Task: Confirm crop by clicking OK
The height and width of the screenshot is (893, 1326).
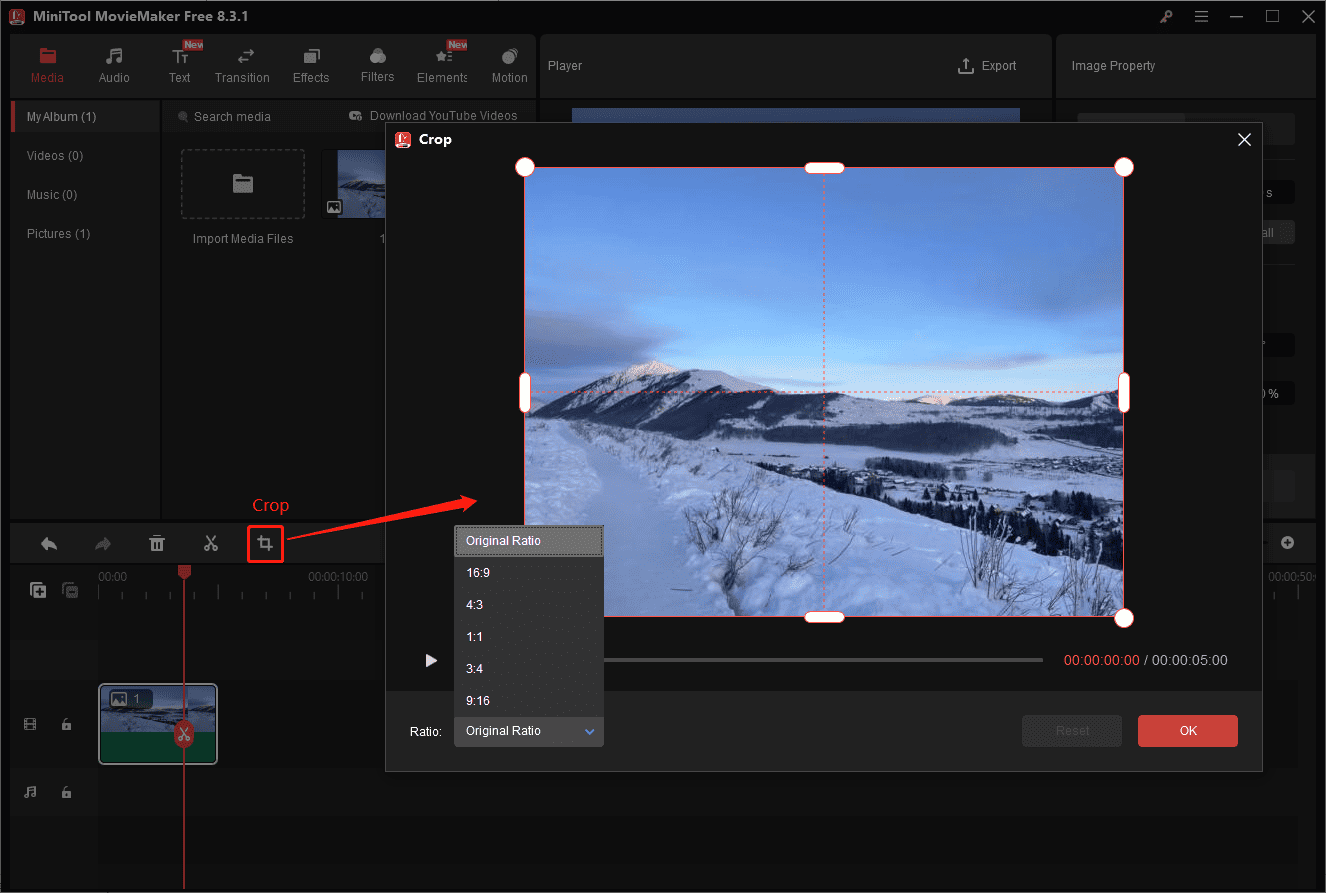Action: tap(1187, 731)
